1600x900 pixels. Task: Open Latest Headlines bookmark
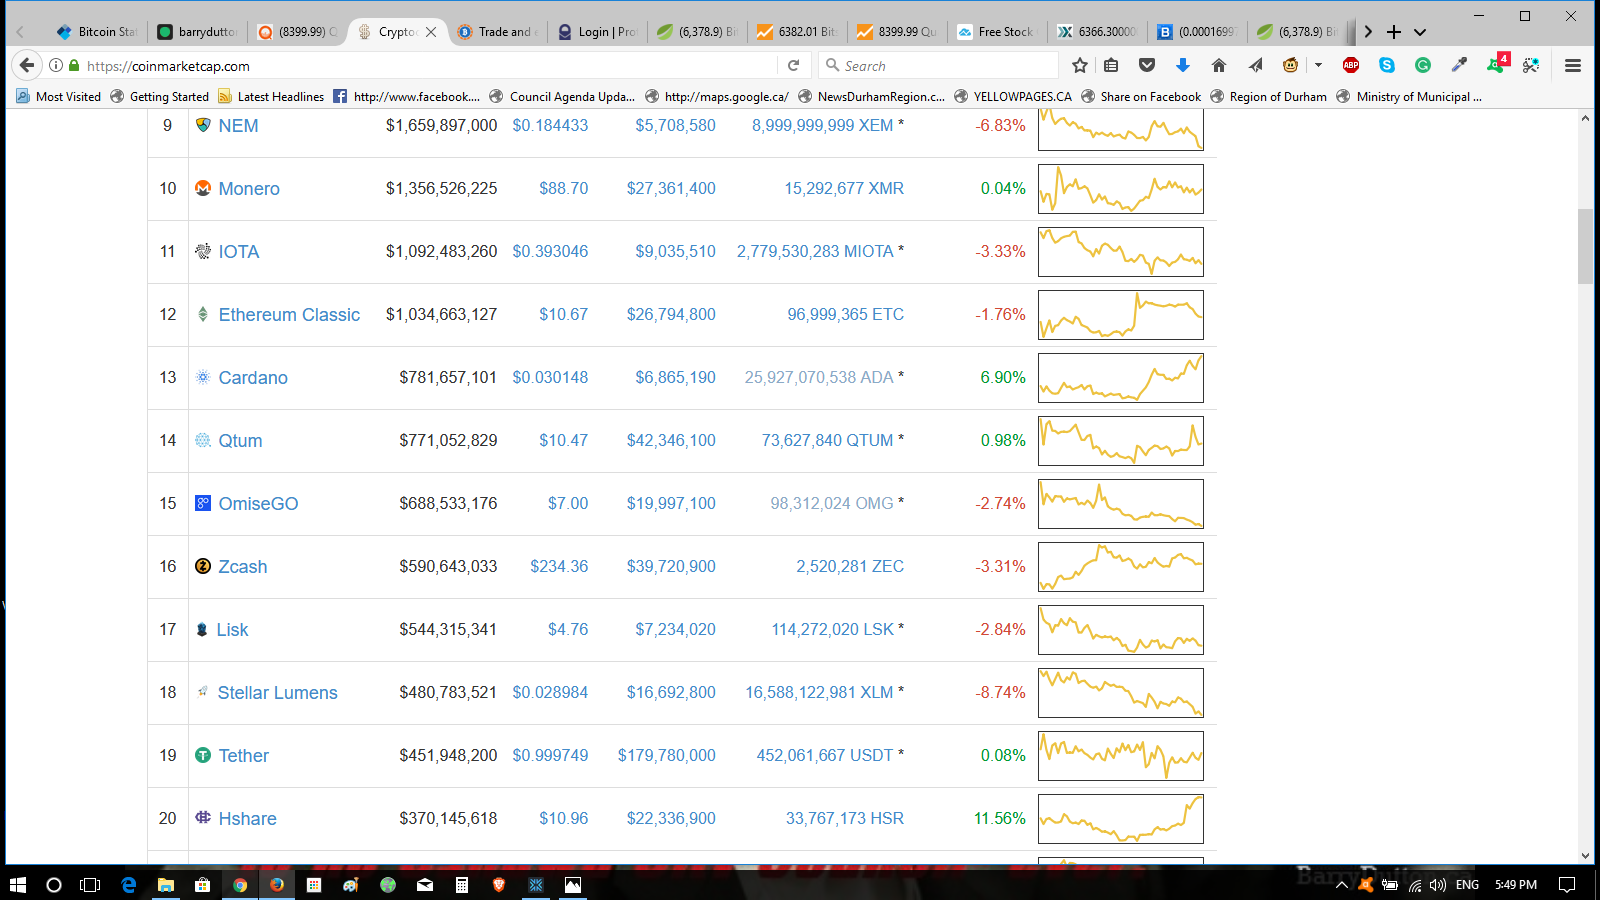point(271,97)
